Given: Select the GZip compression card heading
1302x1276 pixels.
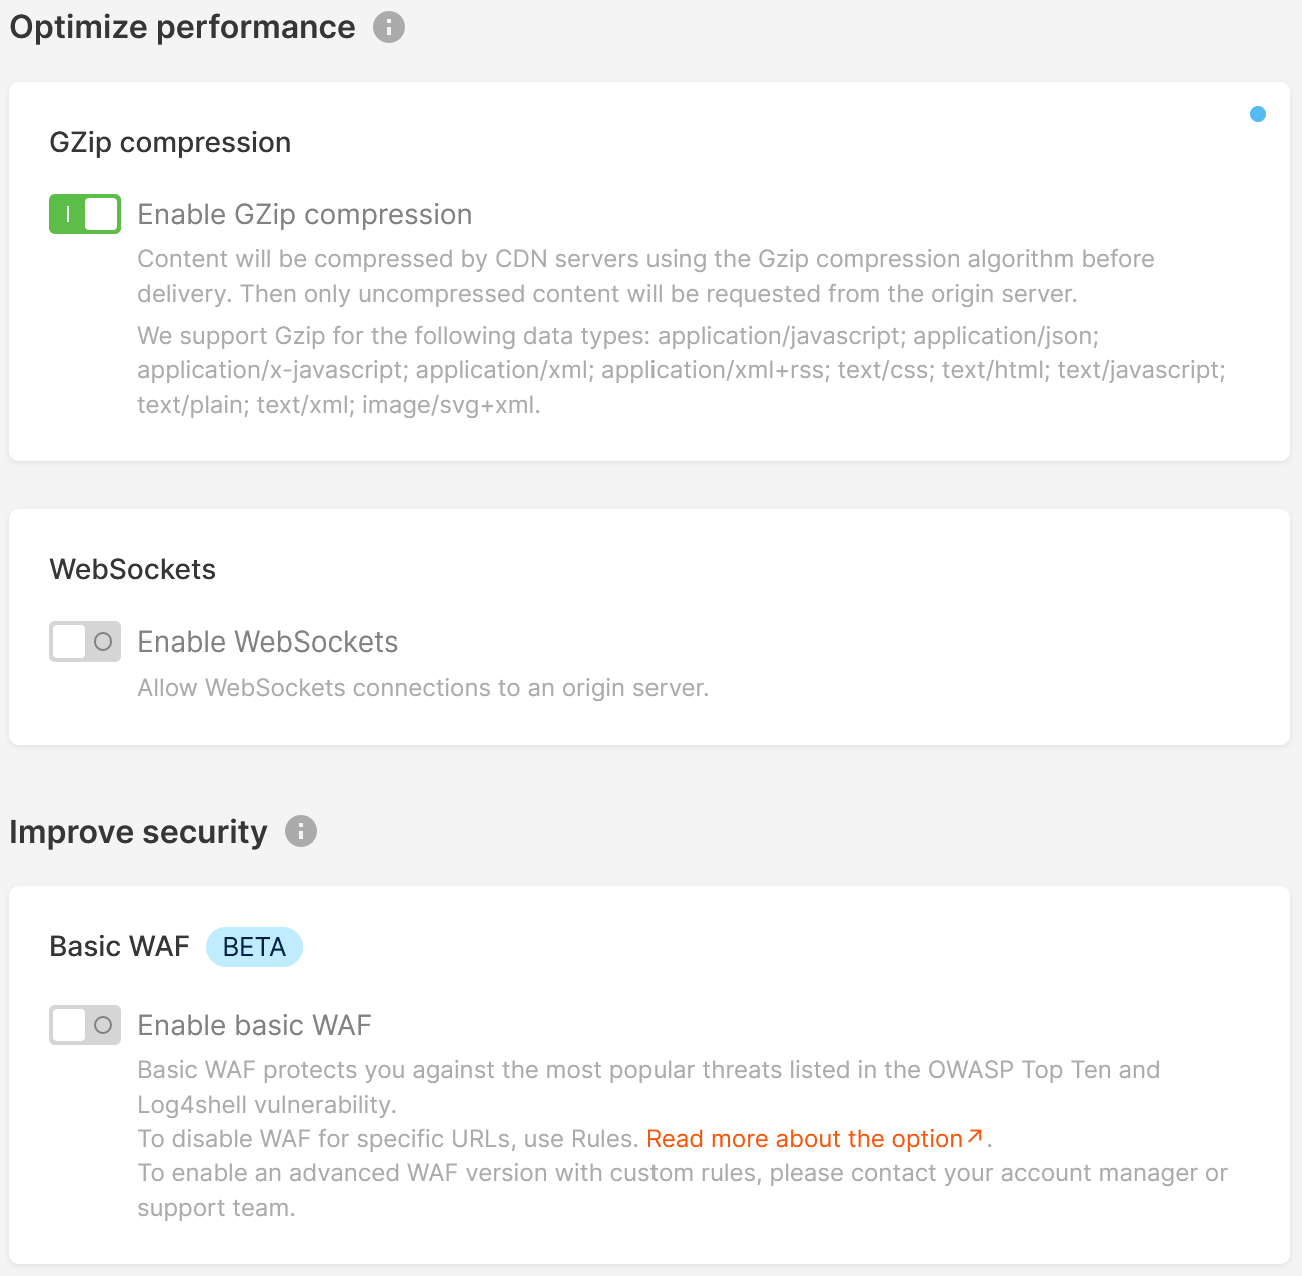Looking at the screenshot, I should (x=170, y=142).
